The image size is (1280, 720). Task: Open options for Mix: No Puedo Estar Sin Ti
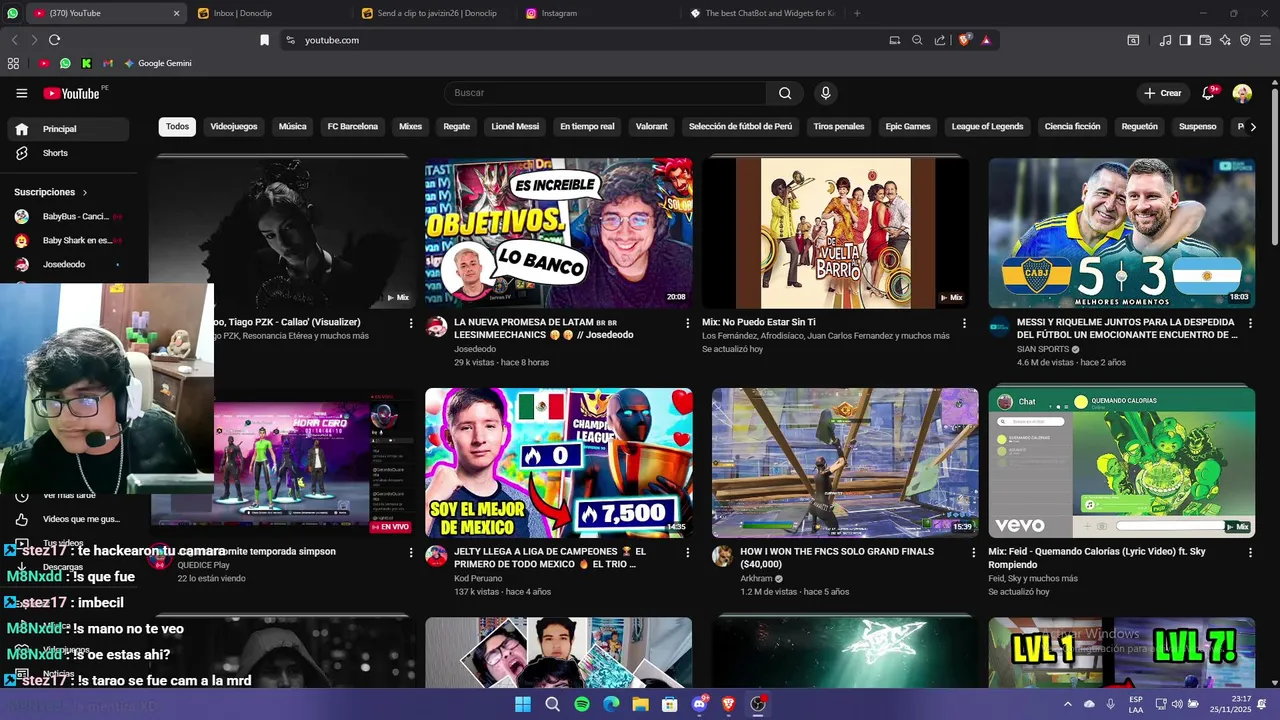point(964,323)
